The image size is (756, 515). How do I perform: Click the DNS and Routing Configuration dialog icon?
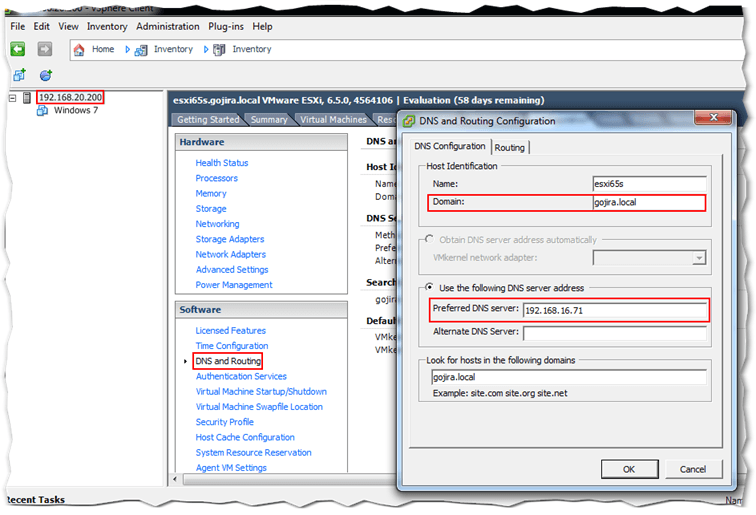pos(408,121)
